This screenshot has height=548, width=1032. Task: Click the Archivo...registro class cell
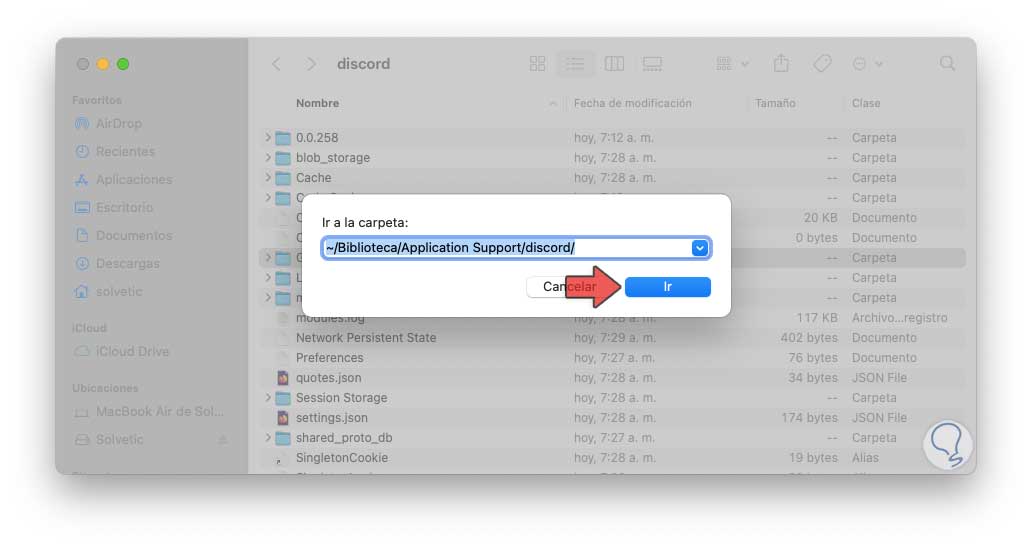pos(899,318)
